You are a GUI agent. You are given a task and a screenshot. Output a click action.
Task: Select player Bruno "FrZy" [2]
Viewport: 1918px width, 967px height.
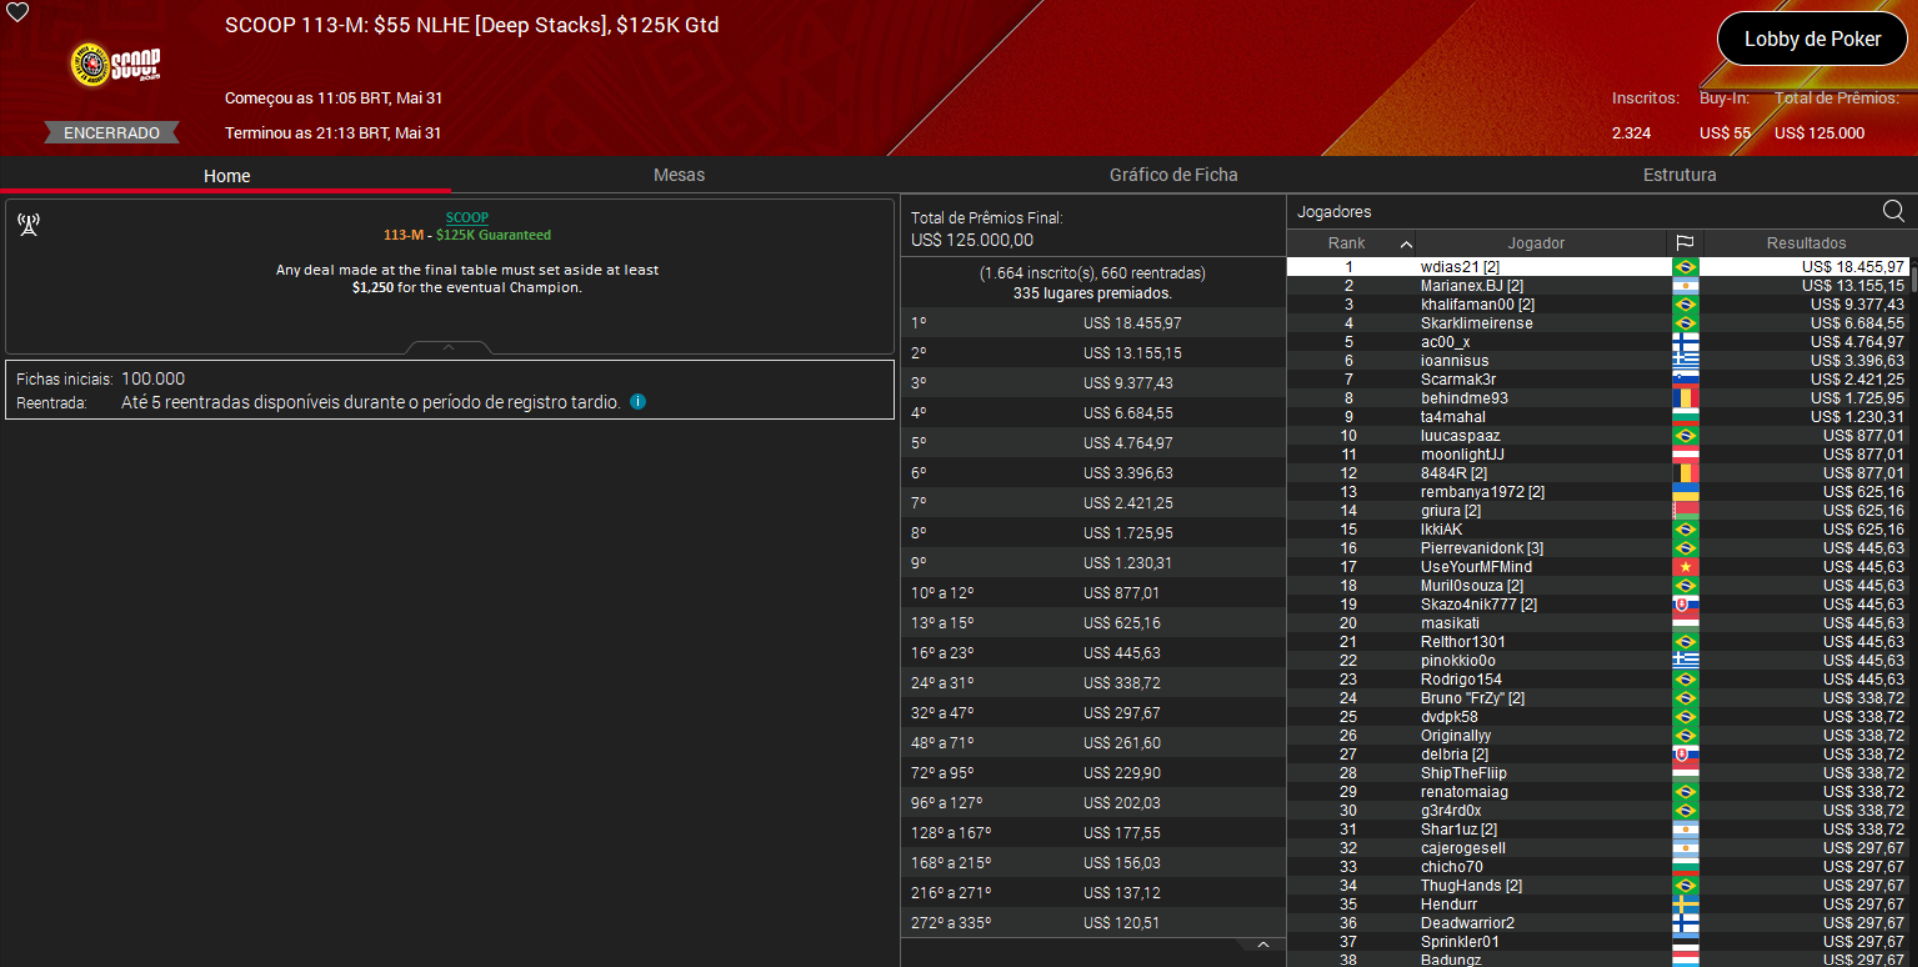tap(1472, 698)
